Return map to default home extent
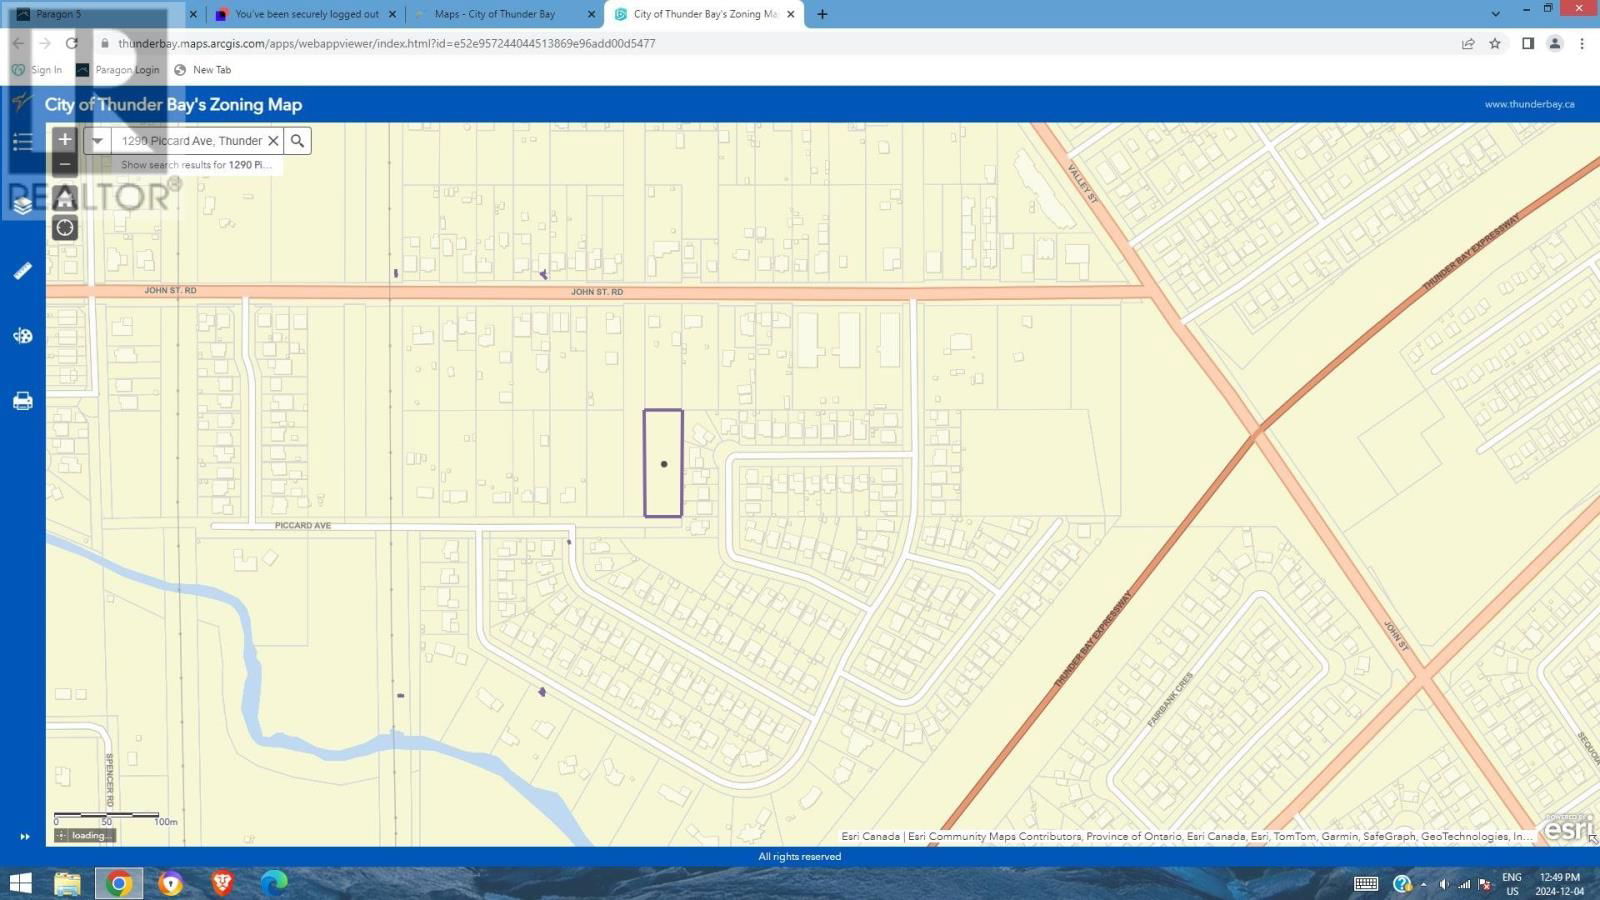This screenshot has height=900, width=1600. pyautogui.click(x=65, y=196)
